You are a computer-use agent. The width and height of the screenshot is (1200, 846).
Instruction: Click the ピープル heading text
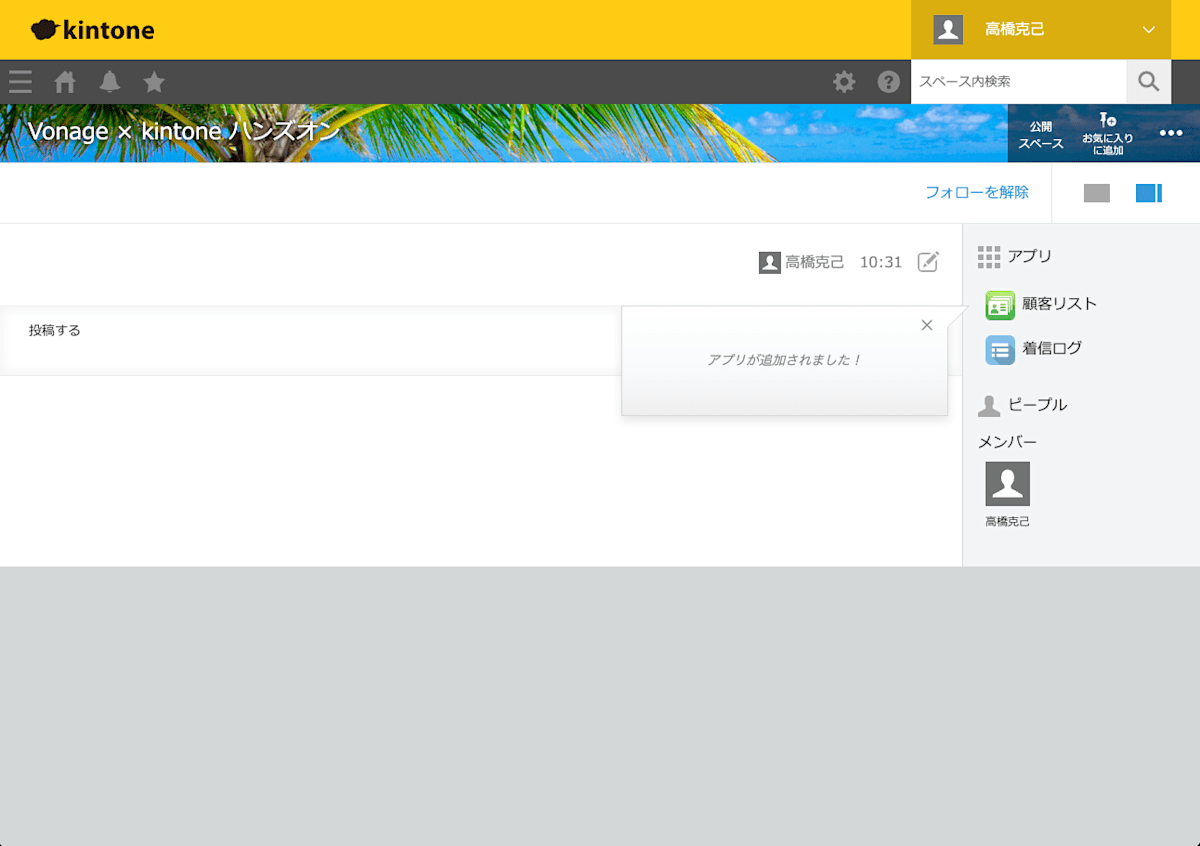(1037, 405)
